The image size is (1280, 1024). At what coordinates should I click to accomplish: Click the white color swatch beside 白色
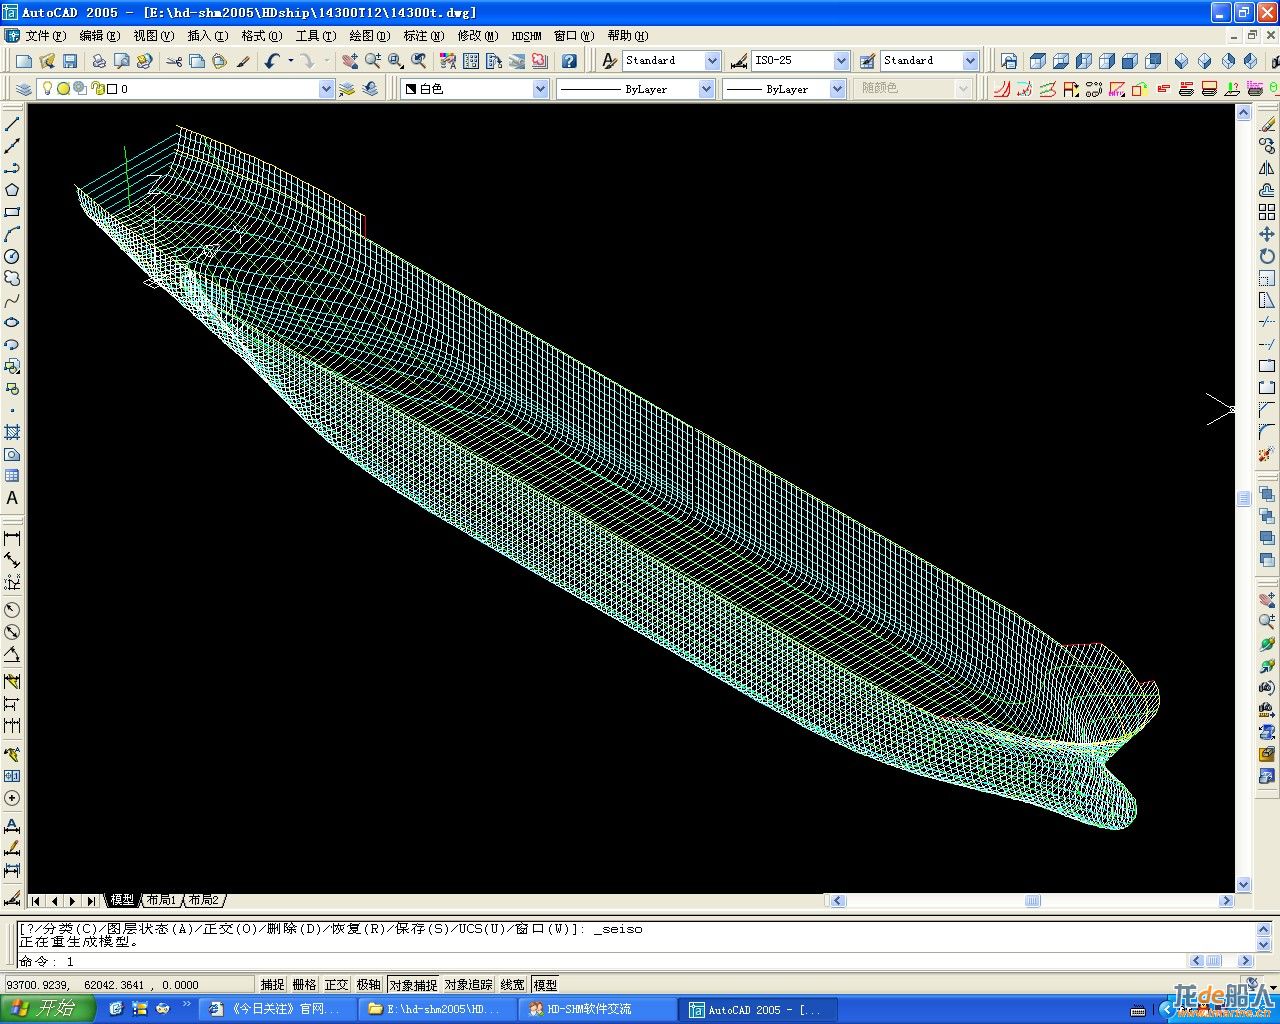pos(411,89)
